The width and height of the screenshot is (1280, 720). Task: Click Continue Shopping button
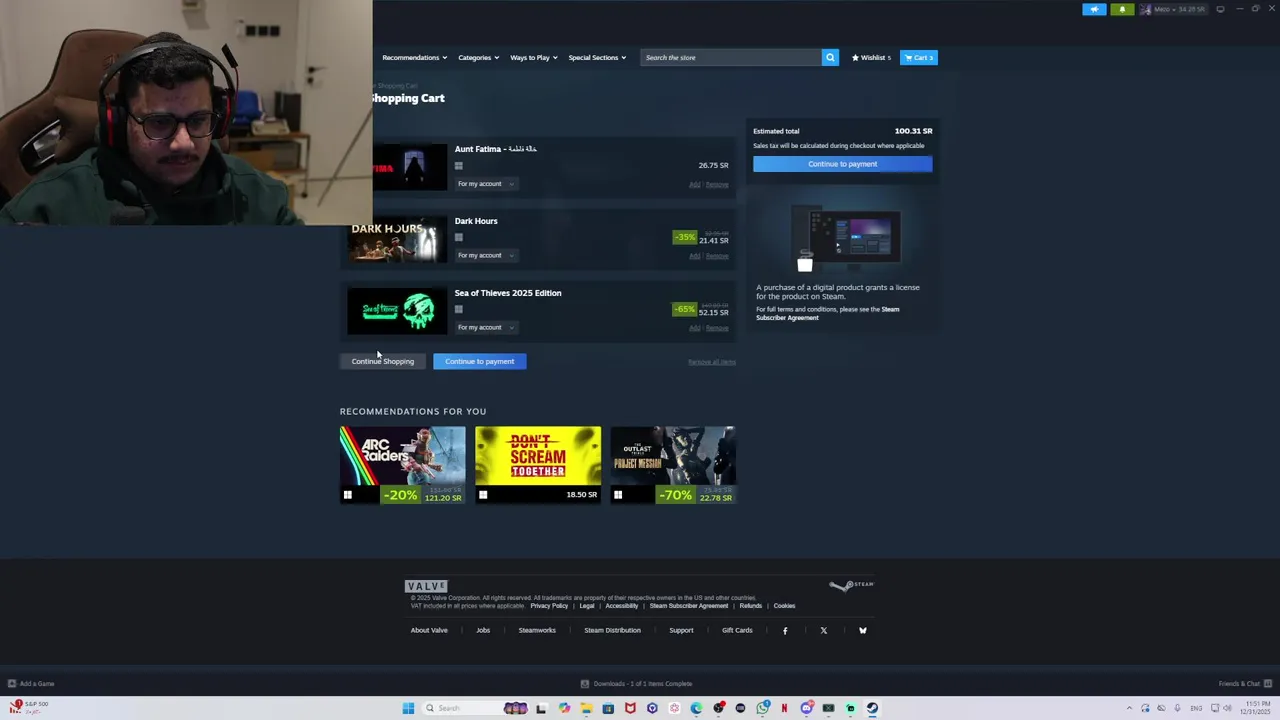[383, 361]
